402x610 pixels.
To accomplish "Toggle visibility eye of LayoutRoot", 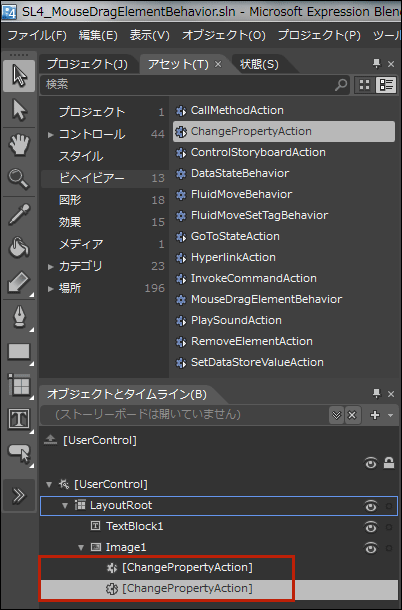I will pos(370,506).
